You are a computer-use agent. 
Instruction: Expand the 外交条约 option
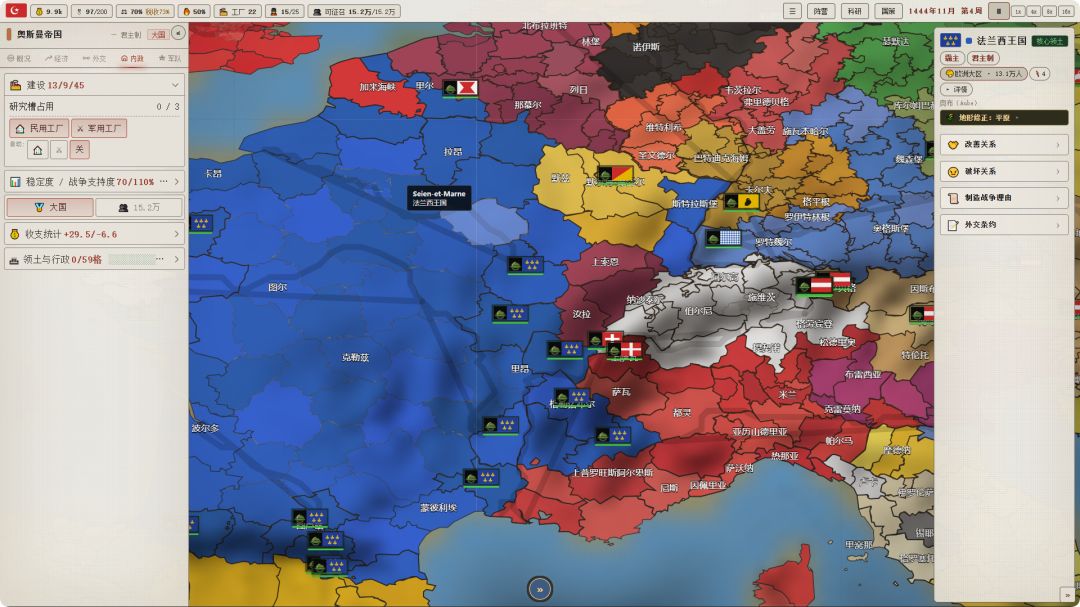coord(1004,225)
